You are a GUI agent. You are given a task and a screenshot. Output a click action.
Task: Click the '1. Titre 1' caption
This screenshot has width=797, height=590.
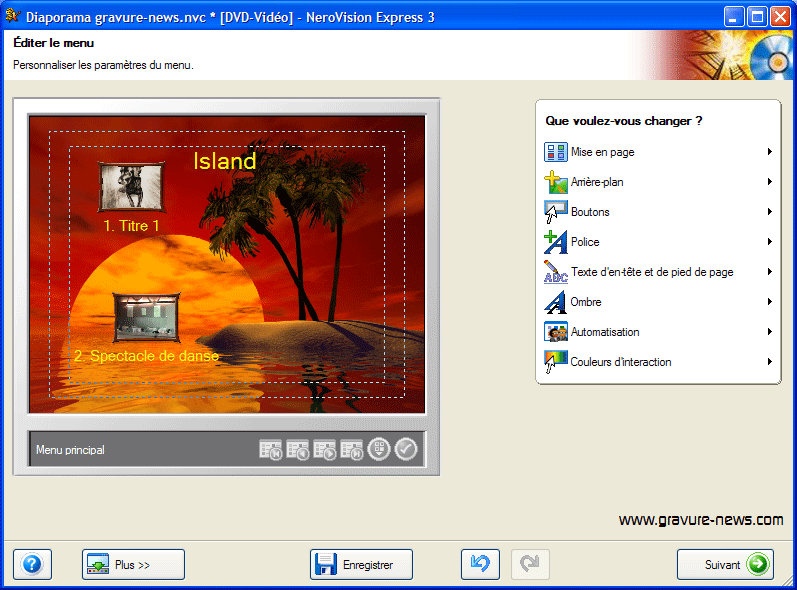[x=131, y=226]
